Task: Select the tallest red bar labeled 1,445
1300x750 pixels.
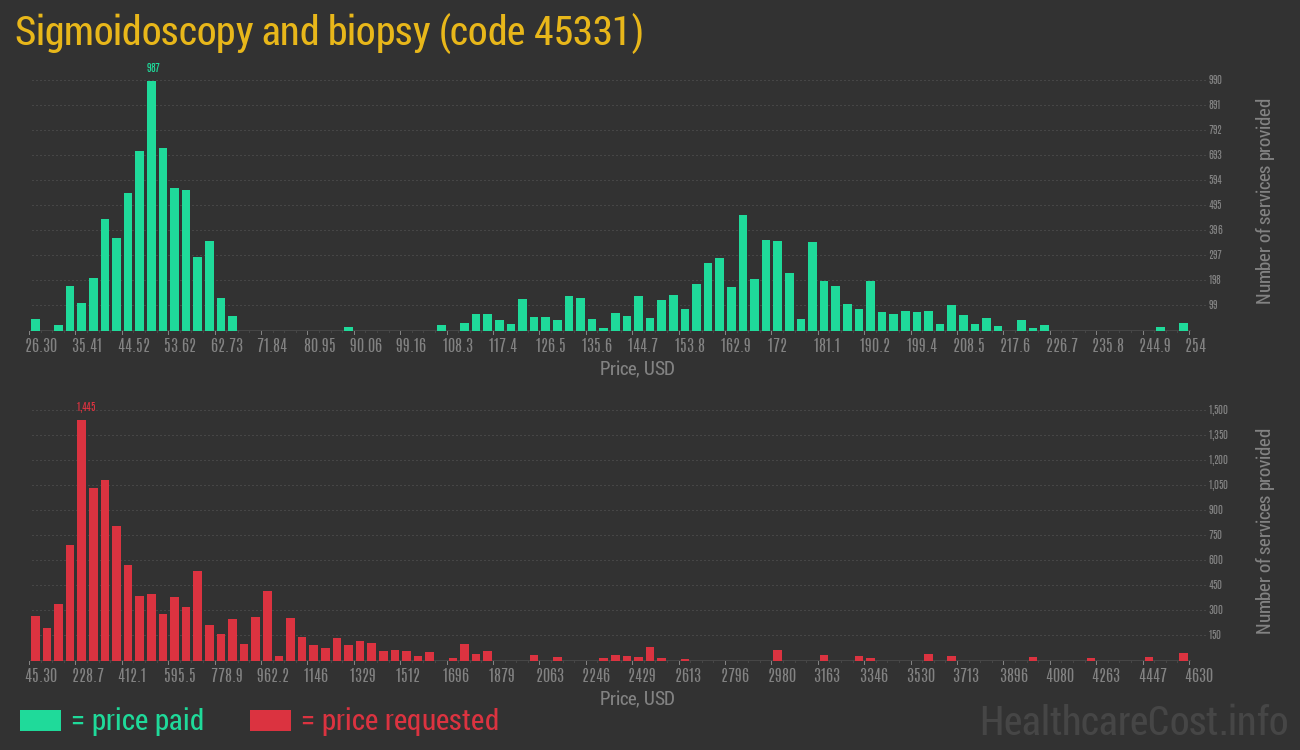Action: point(82,540)
